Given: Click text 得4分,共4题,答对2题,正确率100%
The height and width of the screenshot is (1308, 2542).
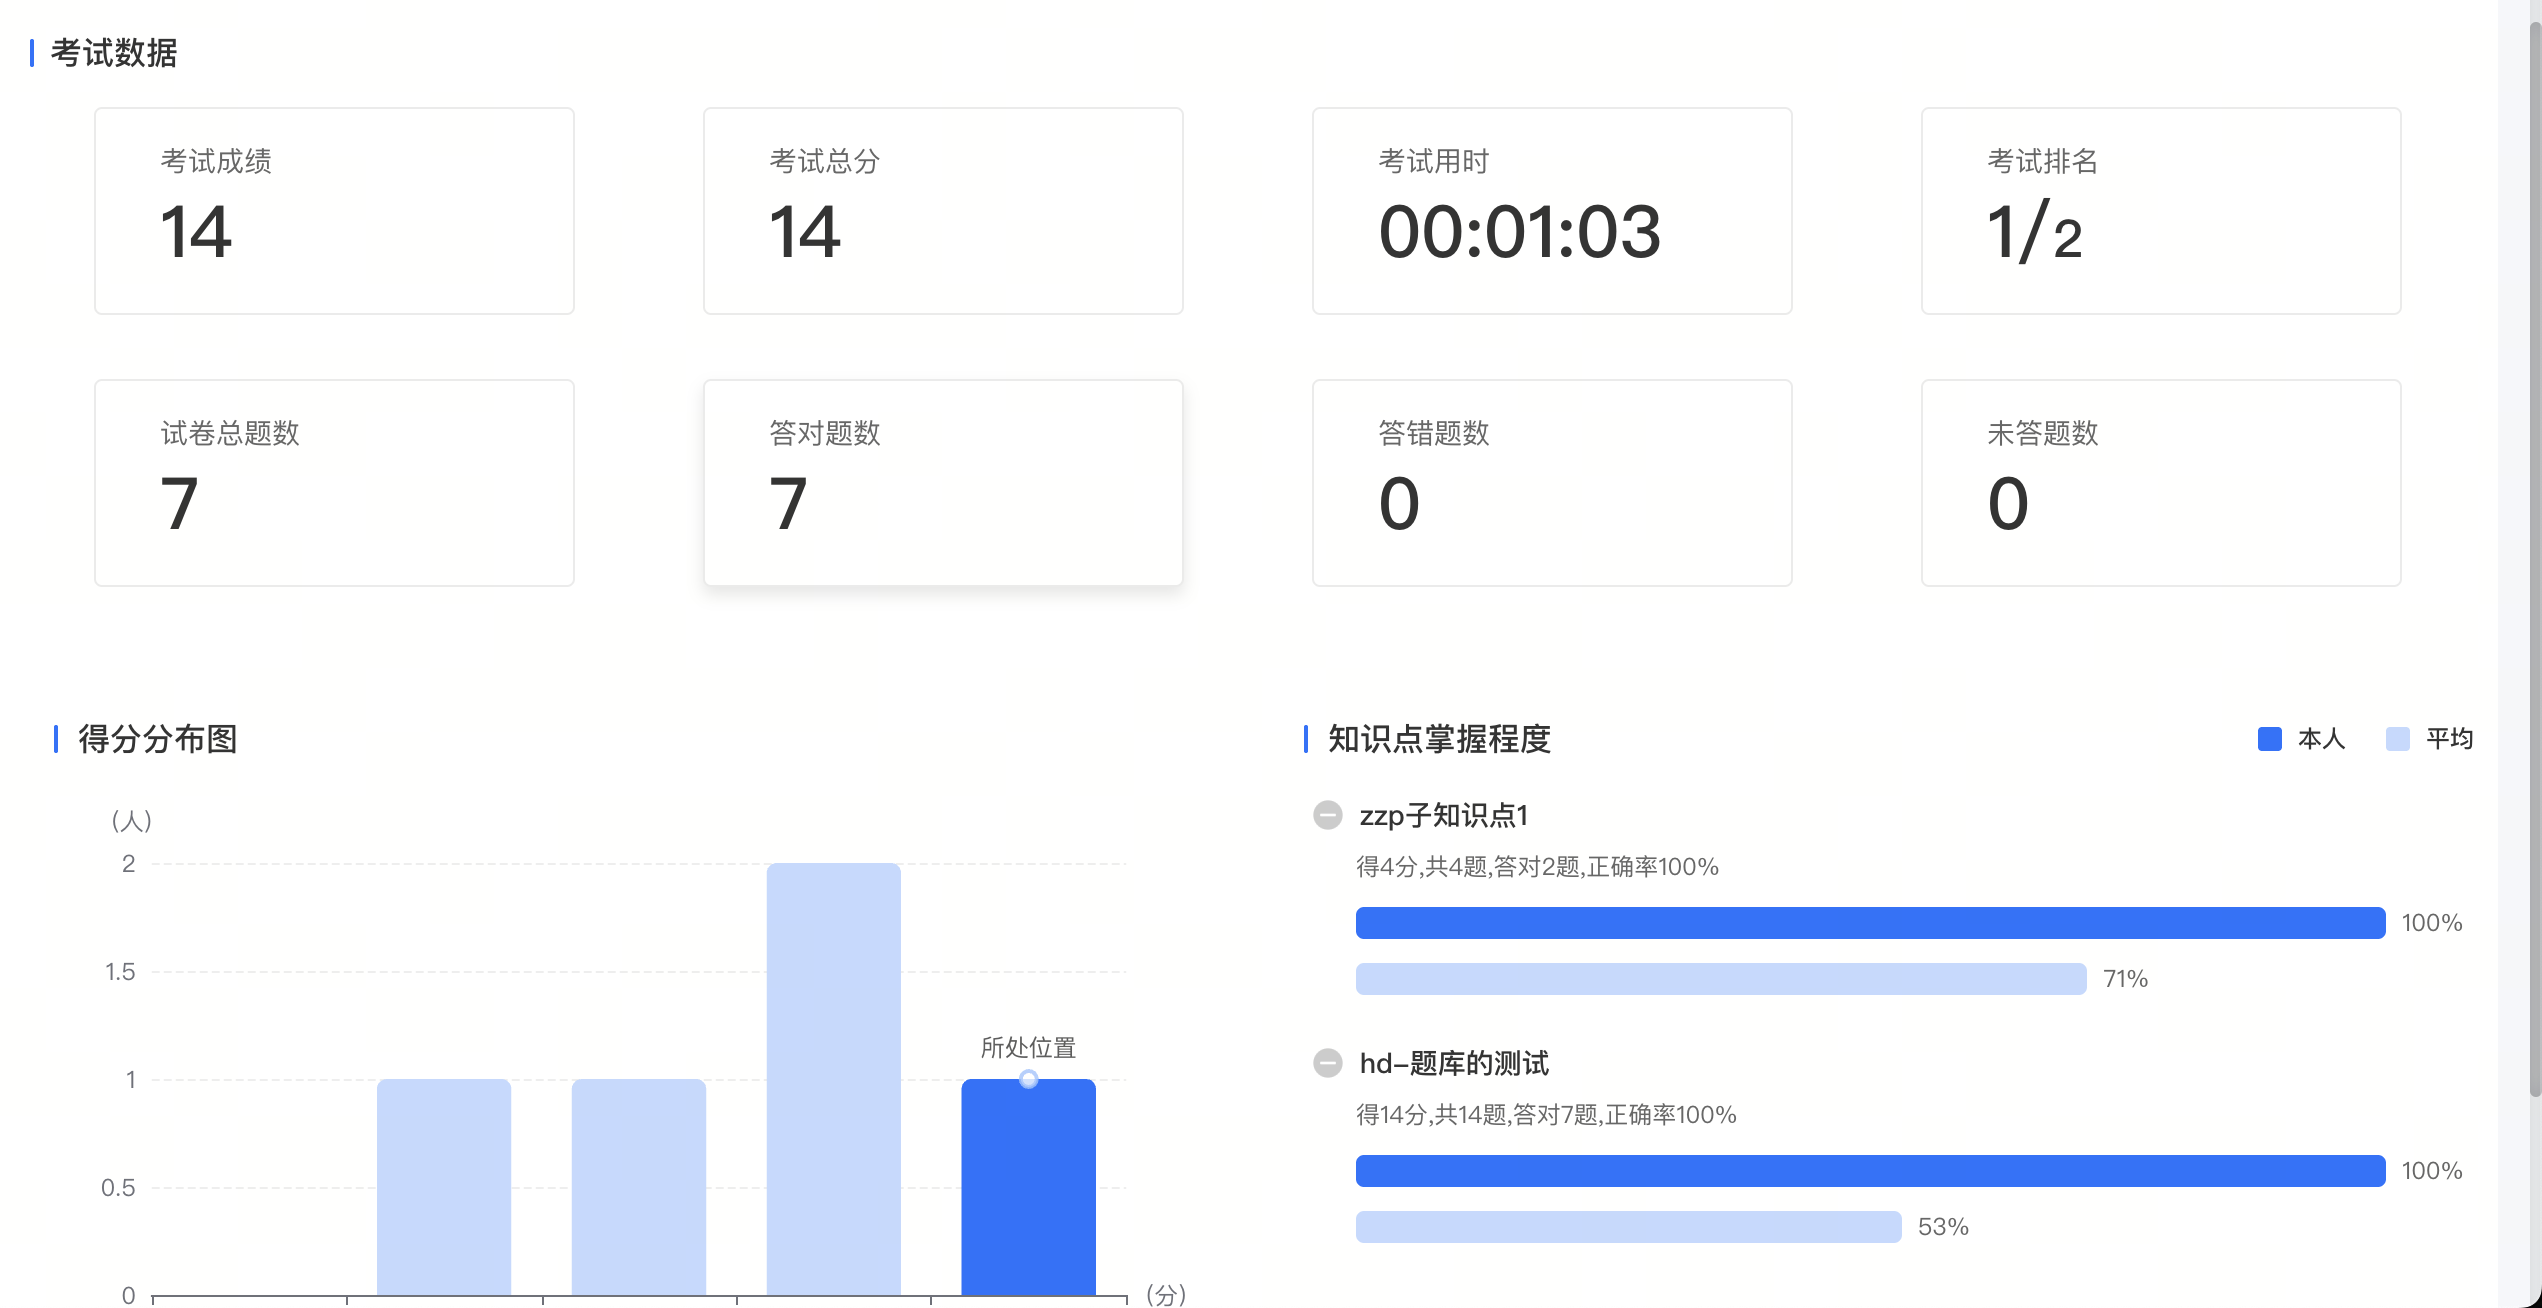Looking at the screenshot, I should [1537, 867].
